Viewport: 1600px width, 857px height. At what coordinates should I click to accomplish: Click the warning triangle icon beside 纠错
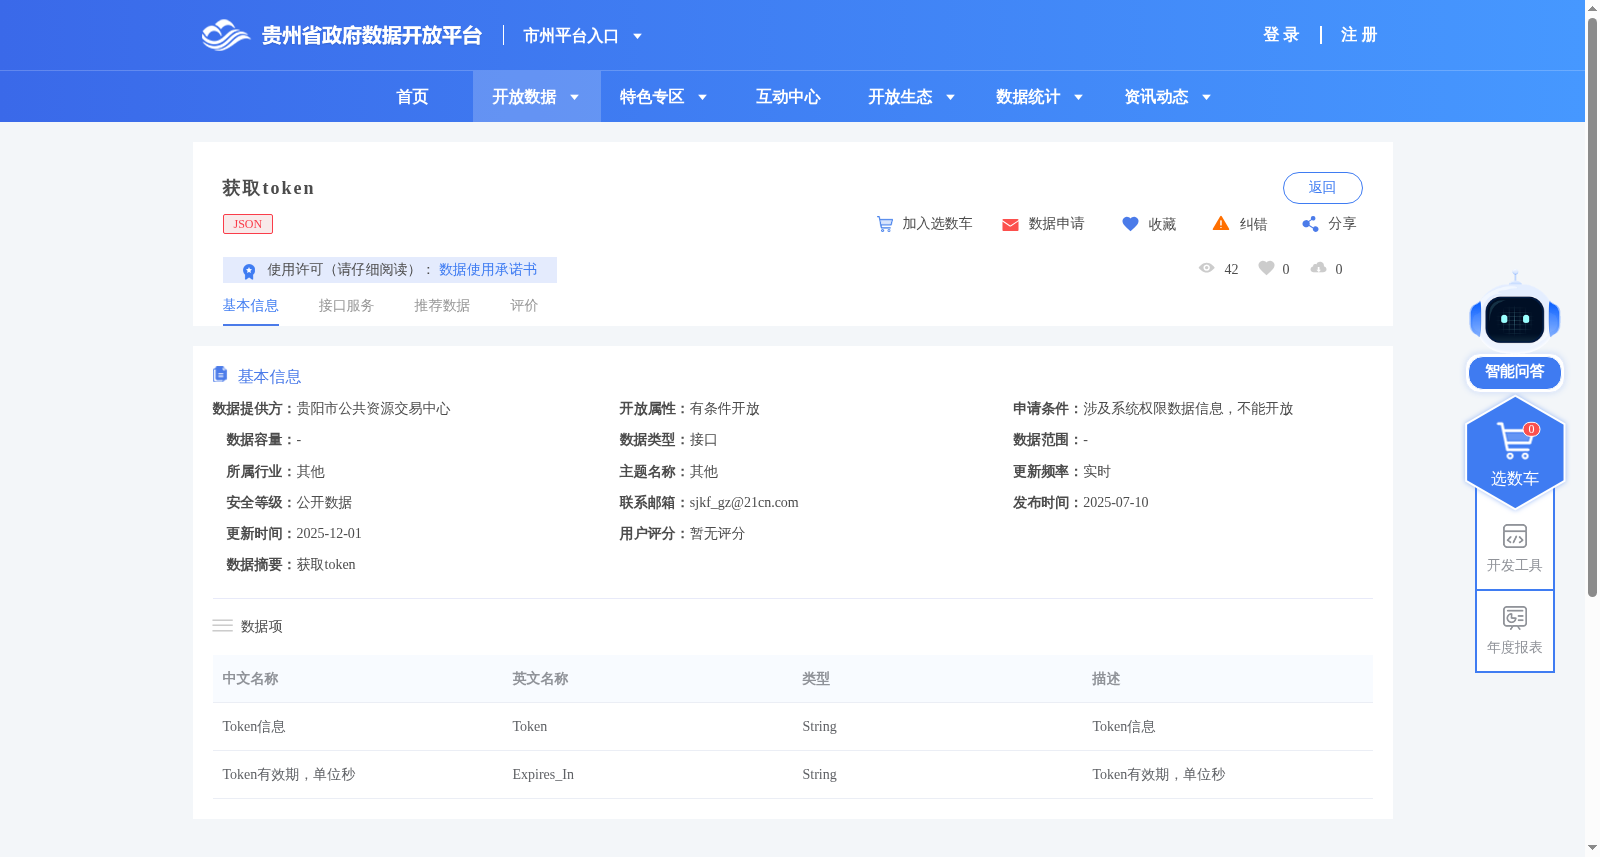[1221, 223]
